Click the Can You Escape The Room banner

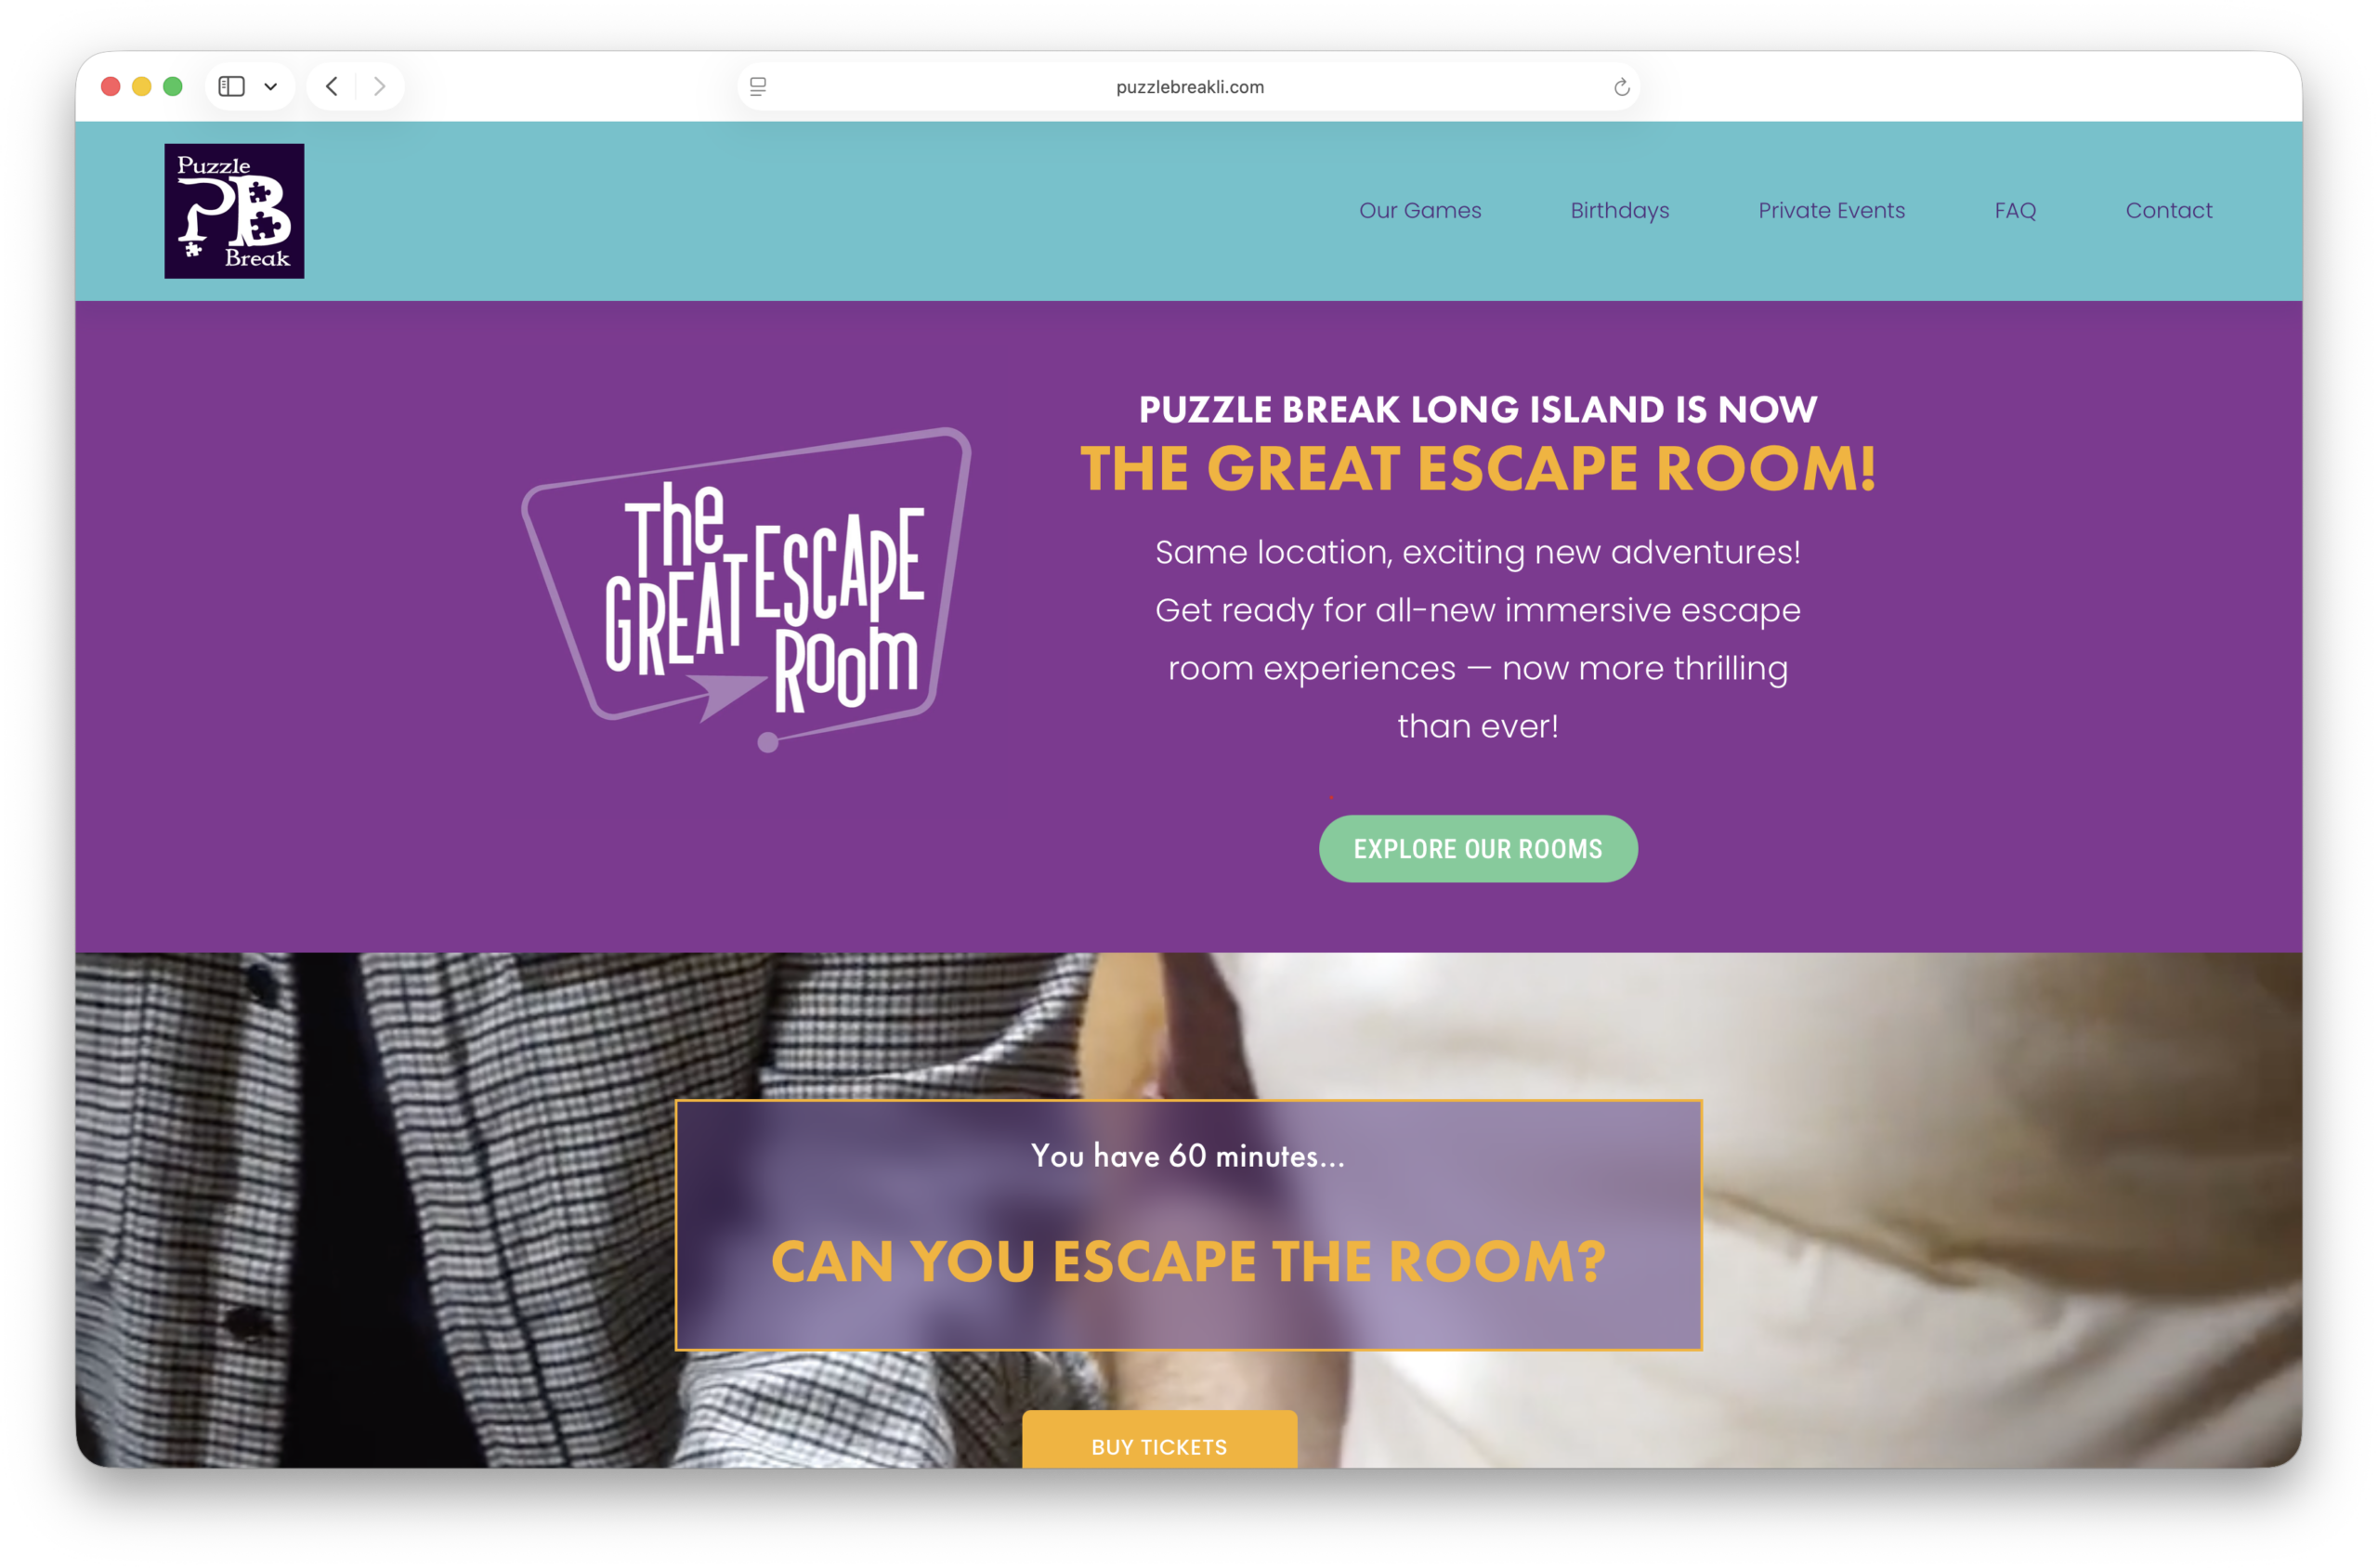pyautogui.click(x=1188, y=1226)
